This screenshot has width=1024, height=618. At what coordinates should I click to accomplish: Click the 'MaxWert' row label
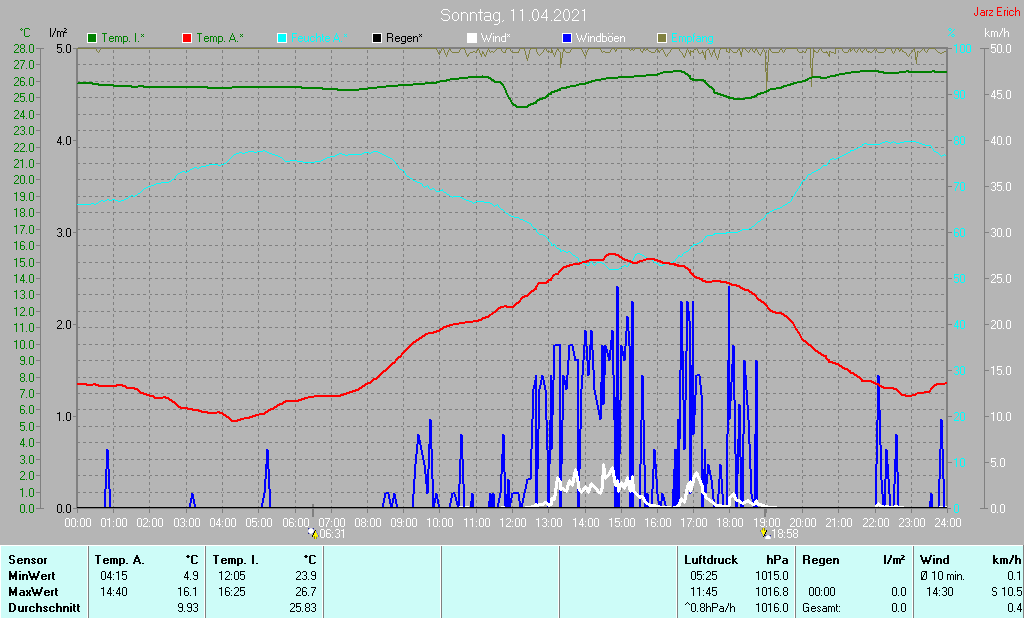point(33,592)
